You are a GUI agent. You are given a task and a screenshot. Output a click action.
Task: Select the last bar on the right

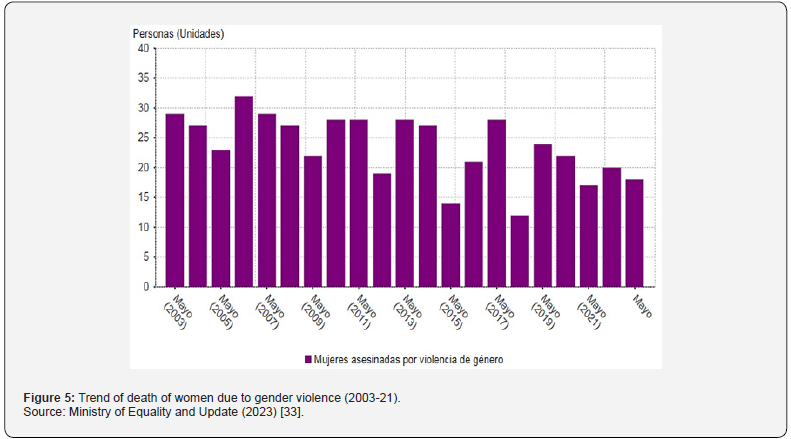coord(634,233)
